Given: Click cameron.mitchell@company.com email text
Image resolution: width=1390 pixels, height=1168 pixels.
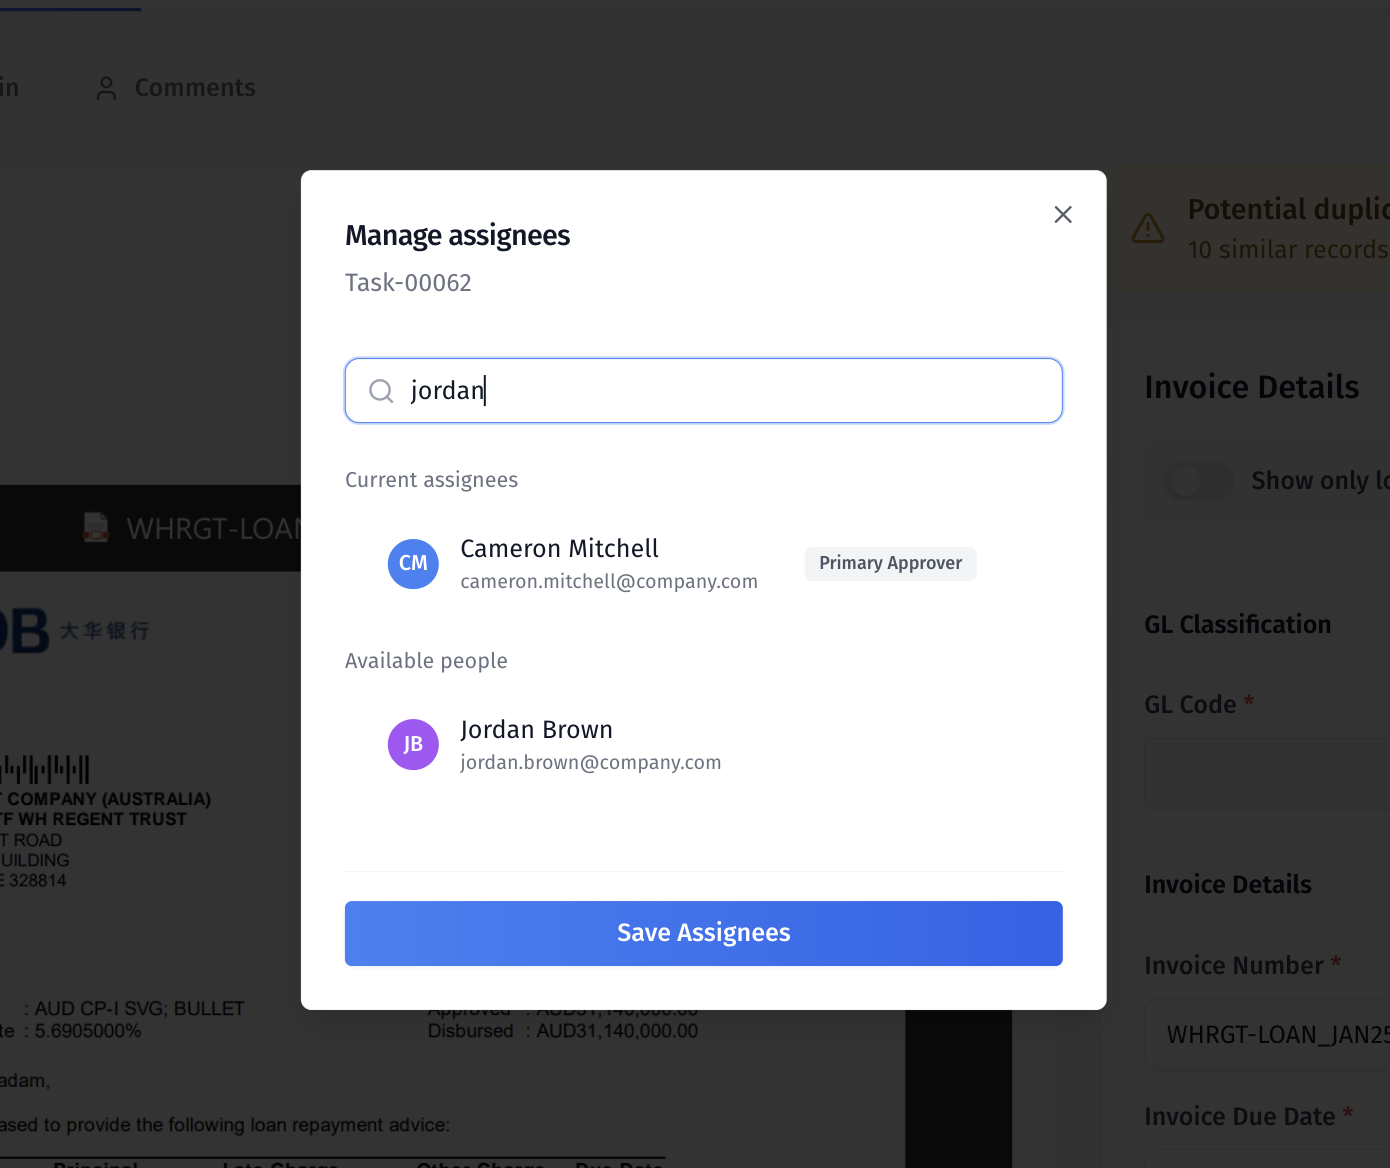Looking at the screenshot, I should [x=608, y=582].
